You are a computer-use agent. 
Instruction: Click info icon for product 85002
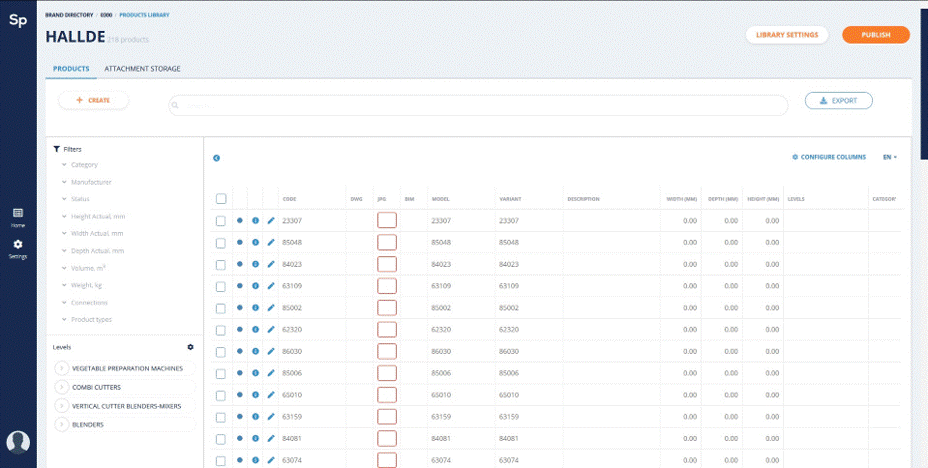255,308
